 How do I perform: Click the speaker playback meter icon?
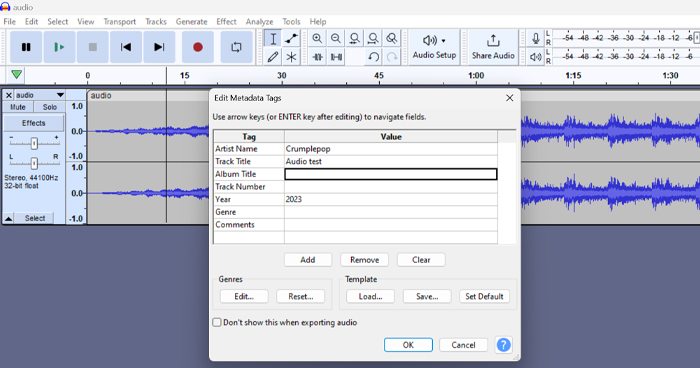tap(536, 57)
